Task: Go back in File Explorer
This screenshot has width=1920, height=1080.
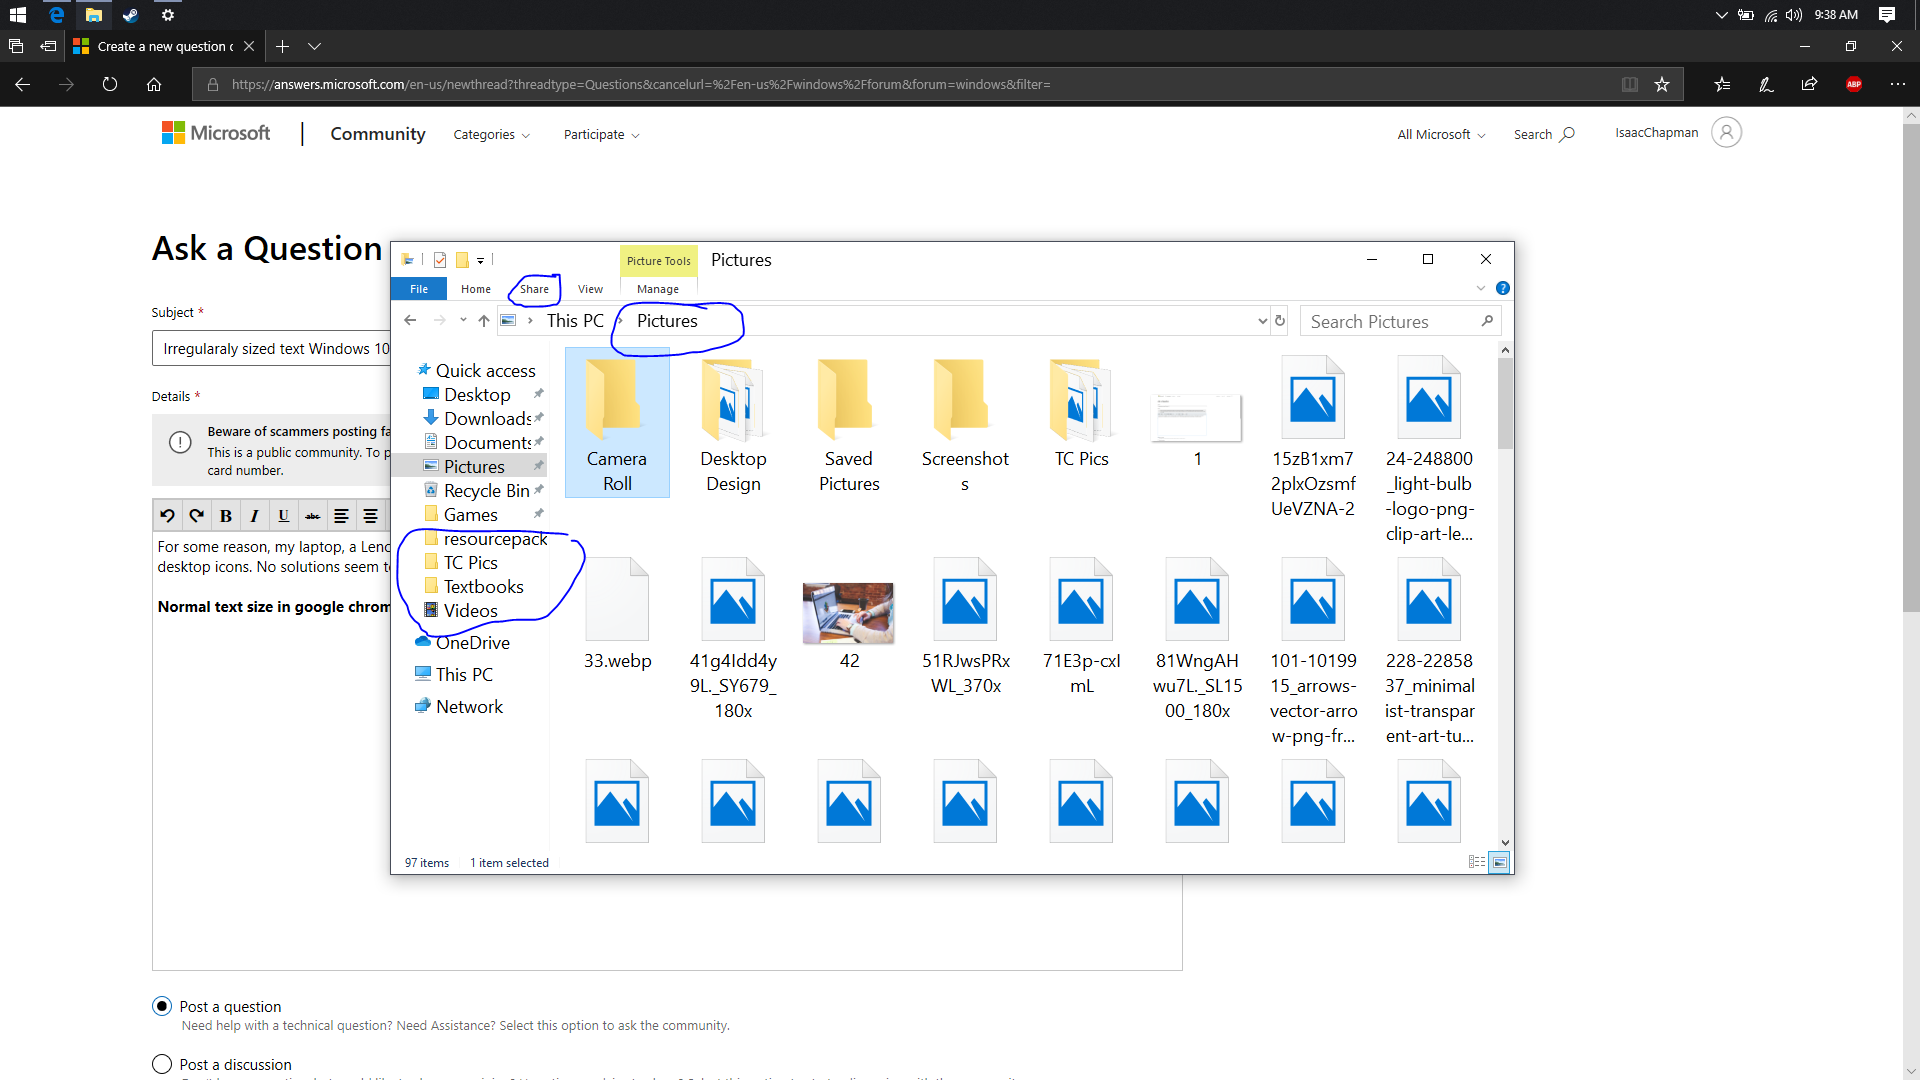Action: (x=410, y=321)
